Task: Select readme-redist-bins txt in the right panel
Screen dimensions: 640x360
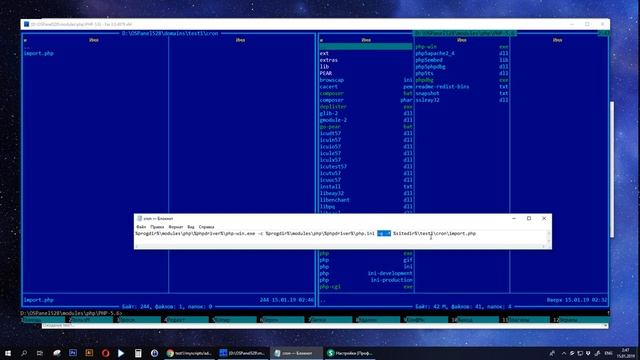Action: coord(462,87)
